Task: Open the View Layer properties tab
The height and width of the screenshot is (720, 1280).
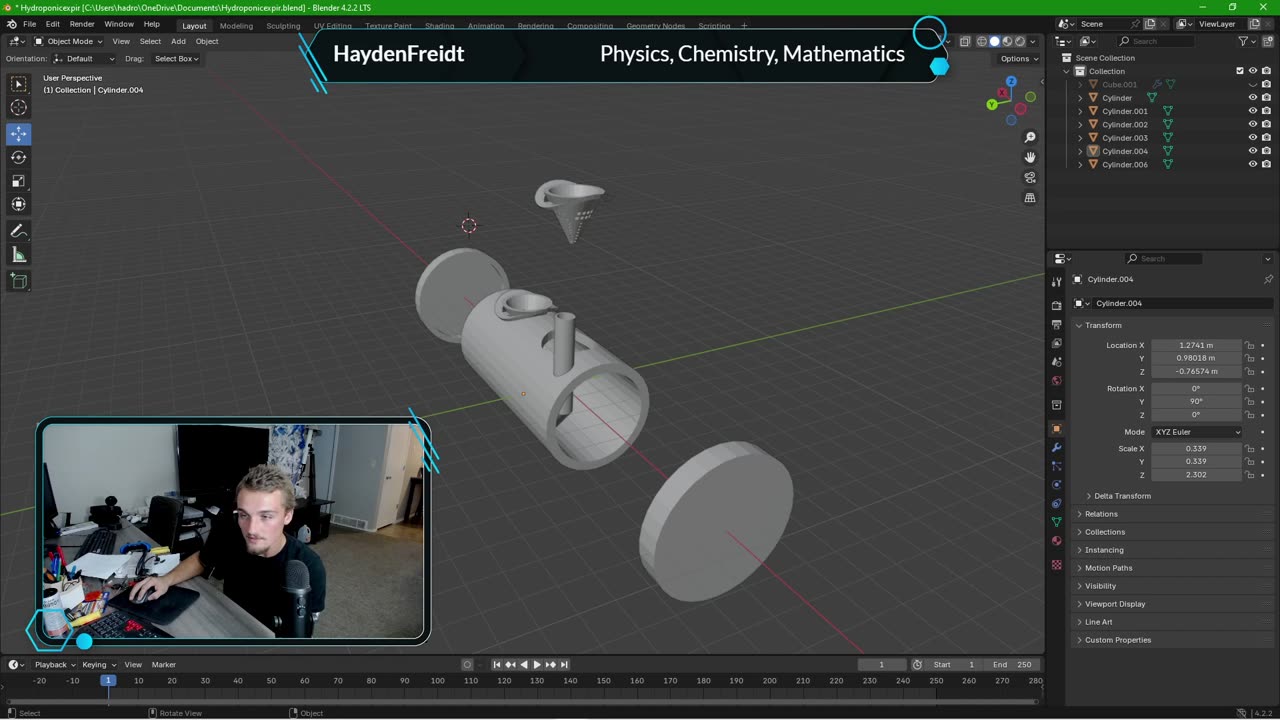Action: 1057,343
